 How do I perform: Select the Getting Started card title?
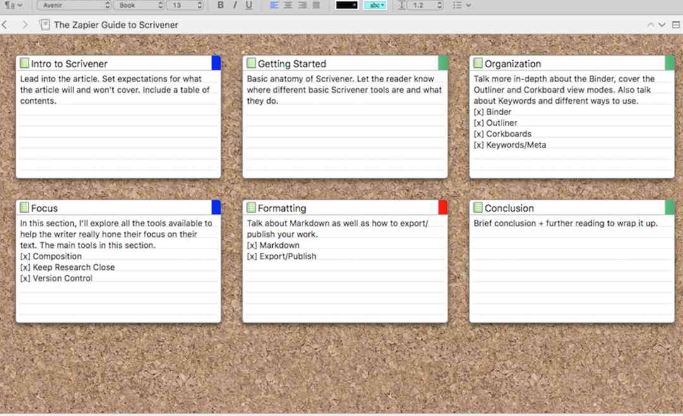click(292, 64)
